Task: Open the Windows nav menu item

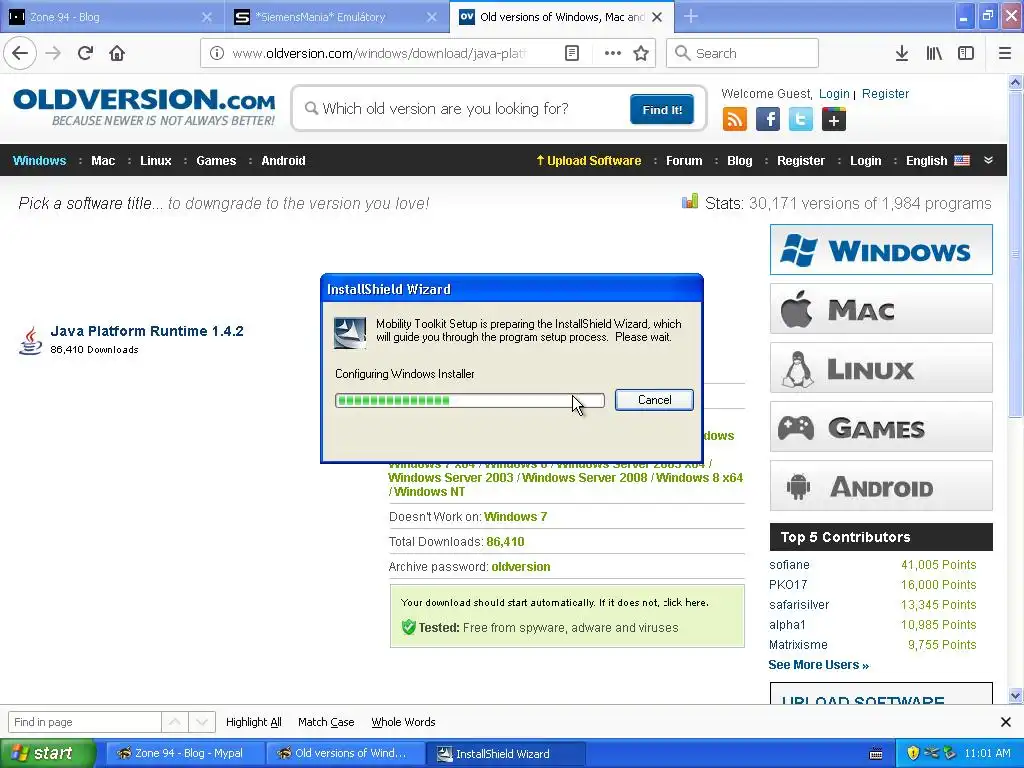Action: [x=39, y=161]
